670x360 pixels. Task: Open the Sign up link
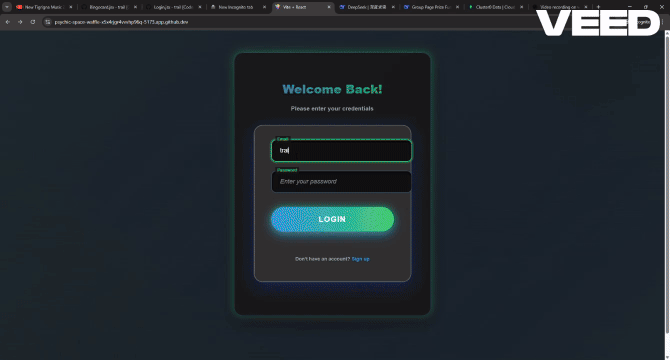pyautogui.click(x=360, y=259)
